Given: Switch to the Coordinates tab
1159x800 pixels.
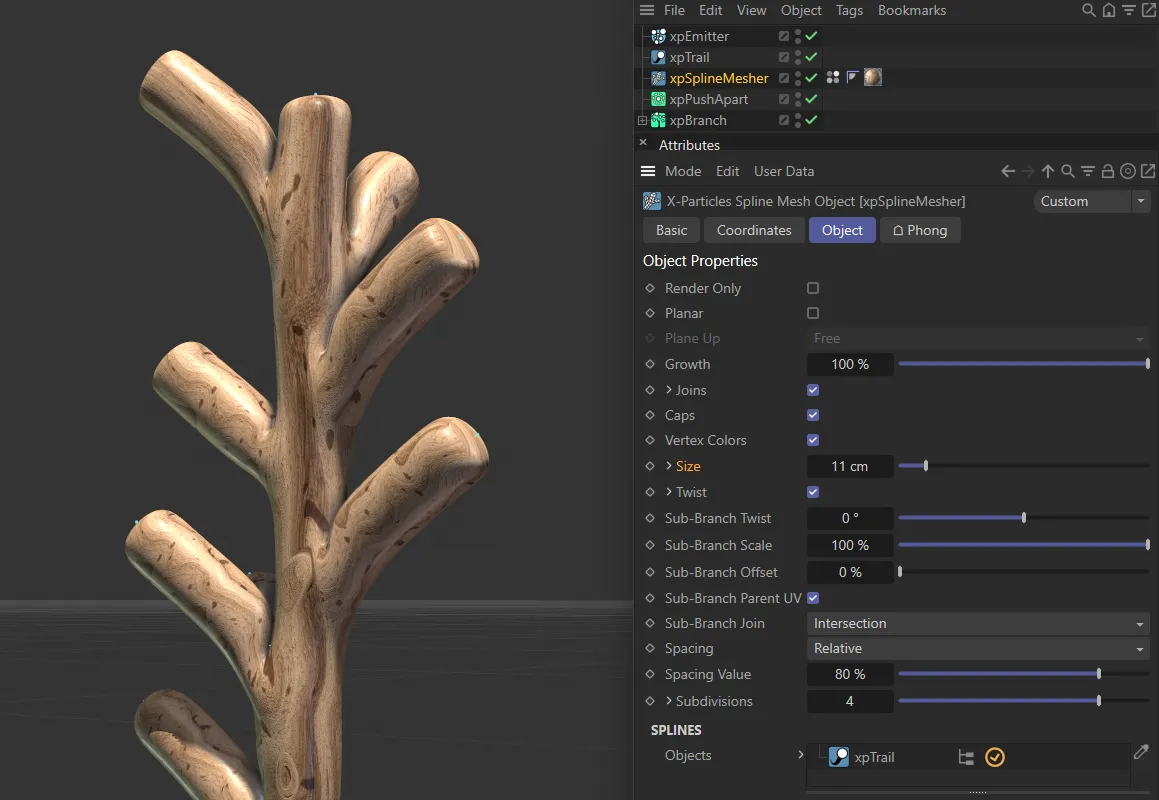Looking at the screenshot, I should [754, 230].
